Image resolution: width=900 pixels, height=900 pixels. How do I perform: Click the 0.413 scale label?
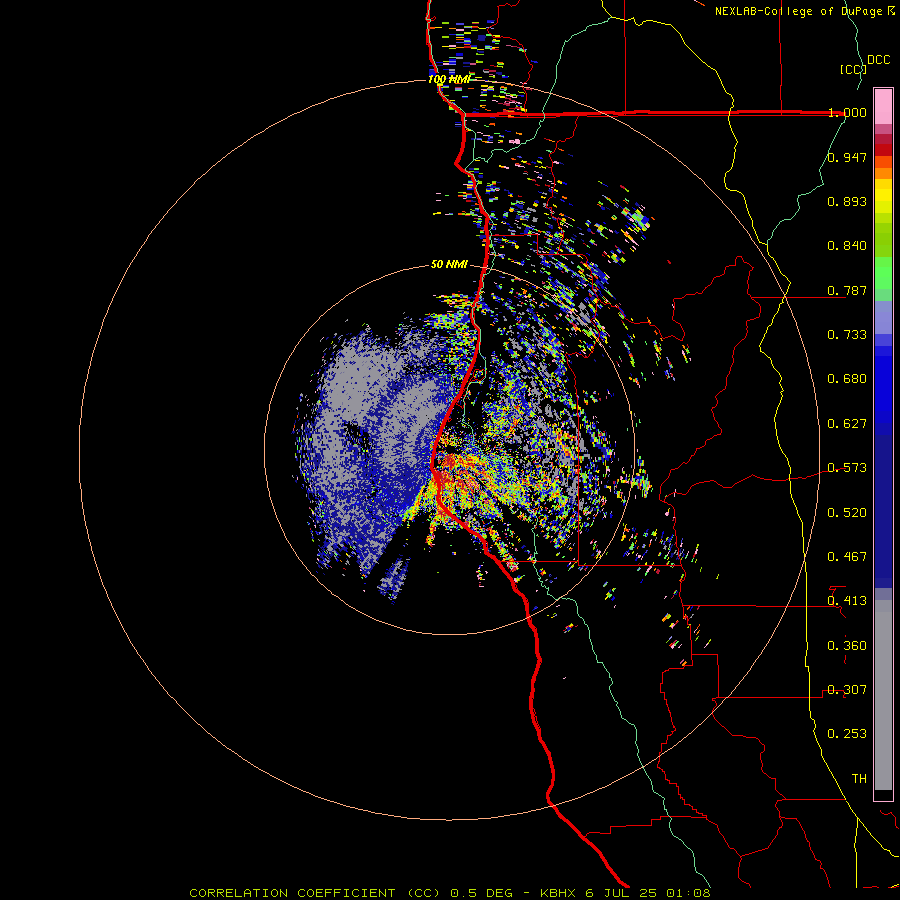(x=847, y=600)
